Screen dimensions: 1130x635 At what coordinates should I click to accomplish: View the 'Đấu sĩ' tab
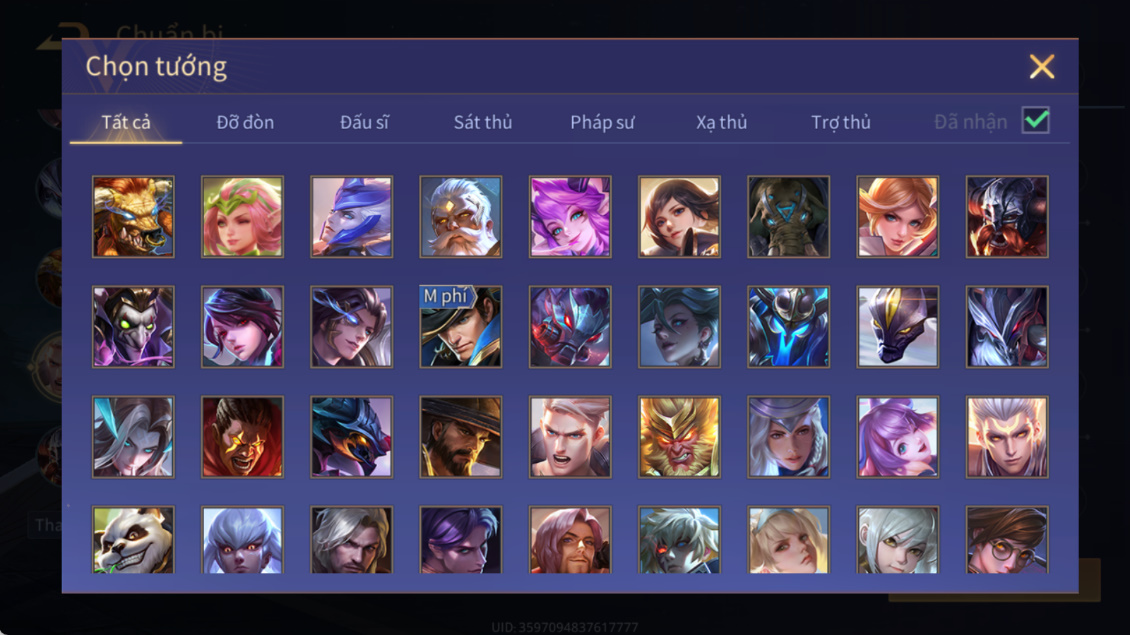pyautogui.click(x=364, y=122)
